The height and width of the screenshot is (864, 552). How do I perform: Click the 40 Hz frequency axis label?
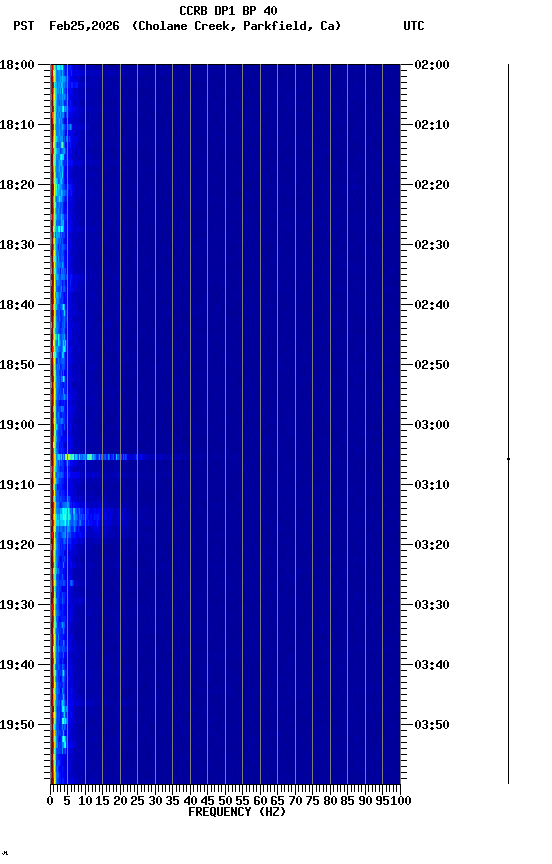tap(190, 801)
